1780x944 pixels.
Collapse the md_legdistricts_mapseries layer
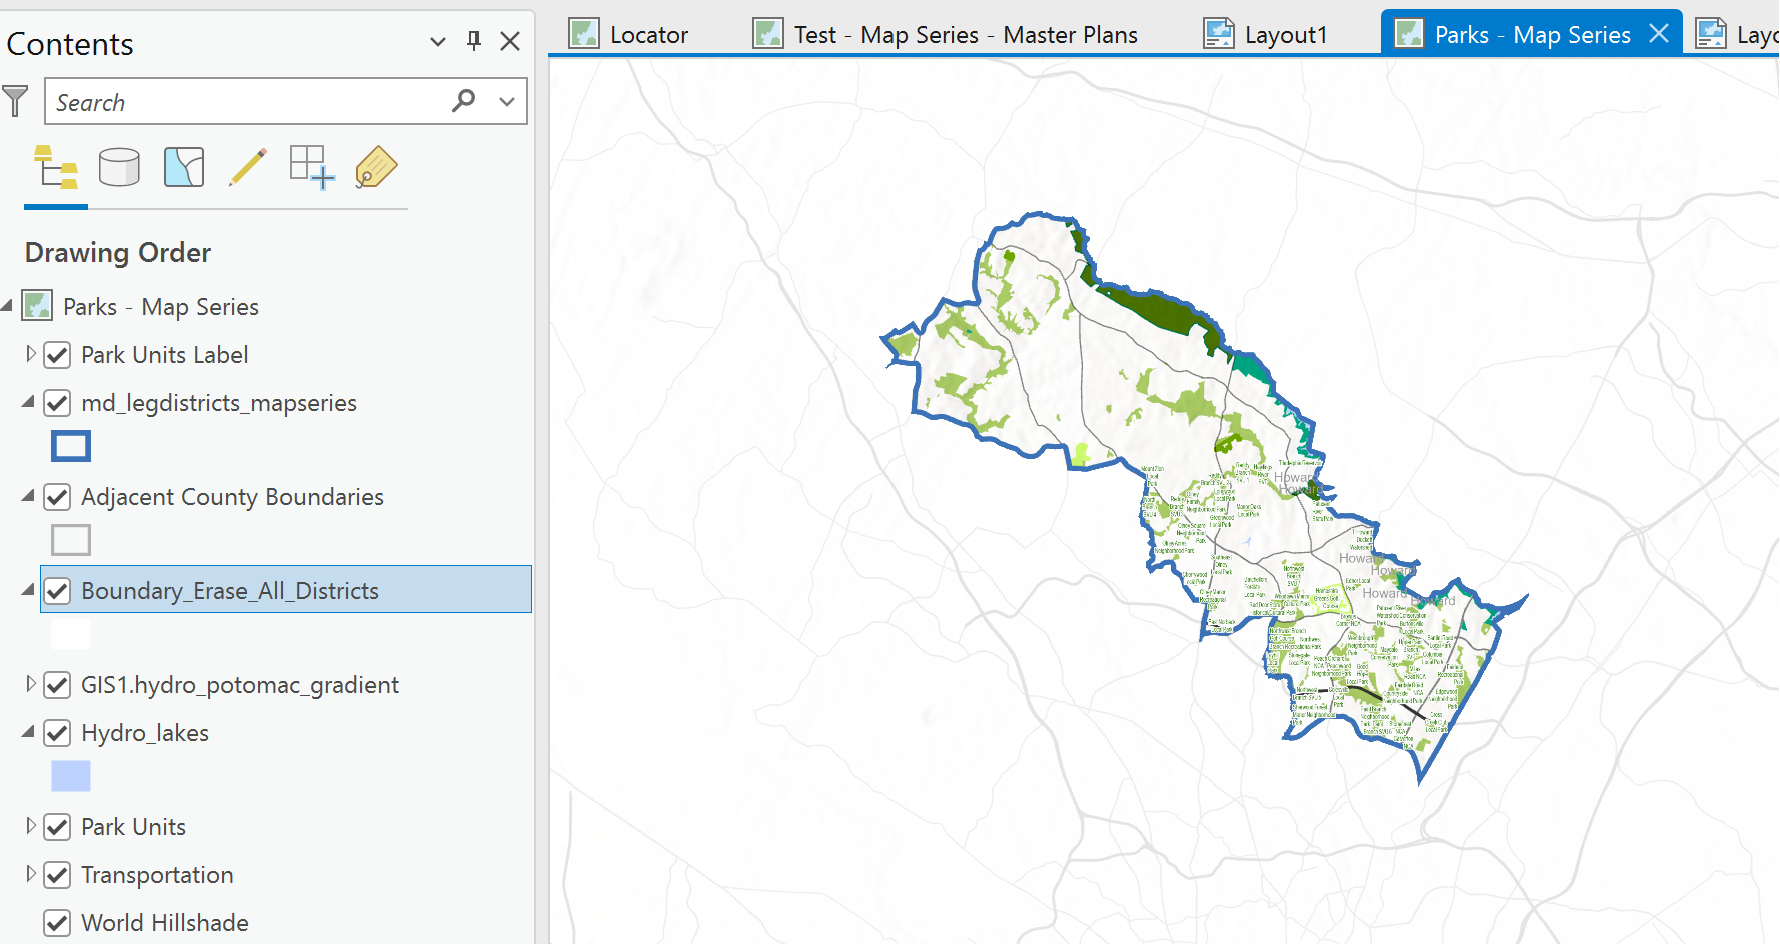pos(27,403)
